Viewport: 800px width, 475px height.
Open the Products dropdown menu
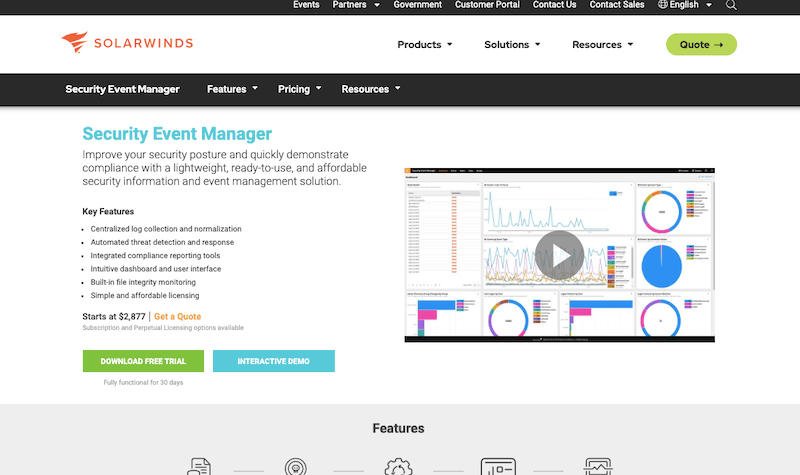tap(424, 44)
